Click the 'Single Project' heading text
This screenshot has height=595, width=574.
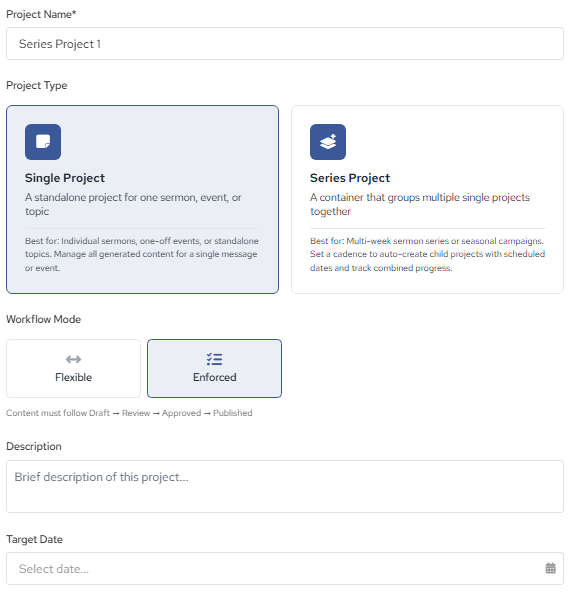point(65,178)
